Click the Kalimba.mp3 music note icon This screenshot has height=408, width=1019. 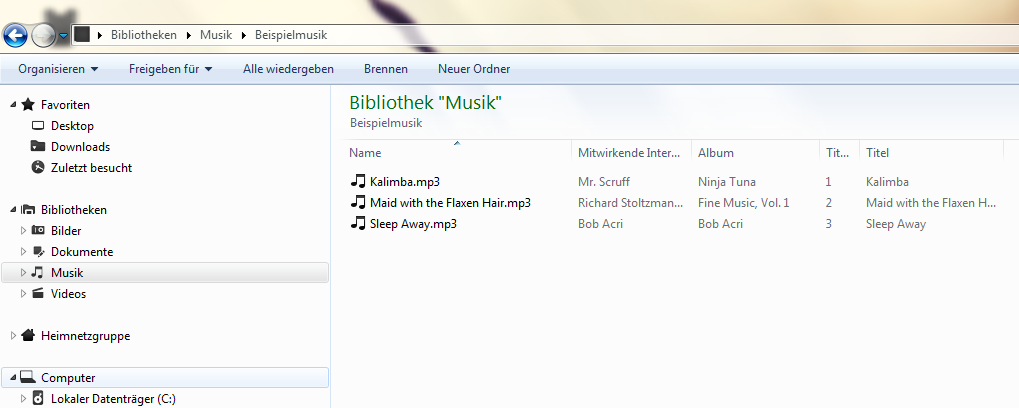point(357,181)
